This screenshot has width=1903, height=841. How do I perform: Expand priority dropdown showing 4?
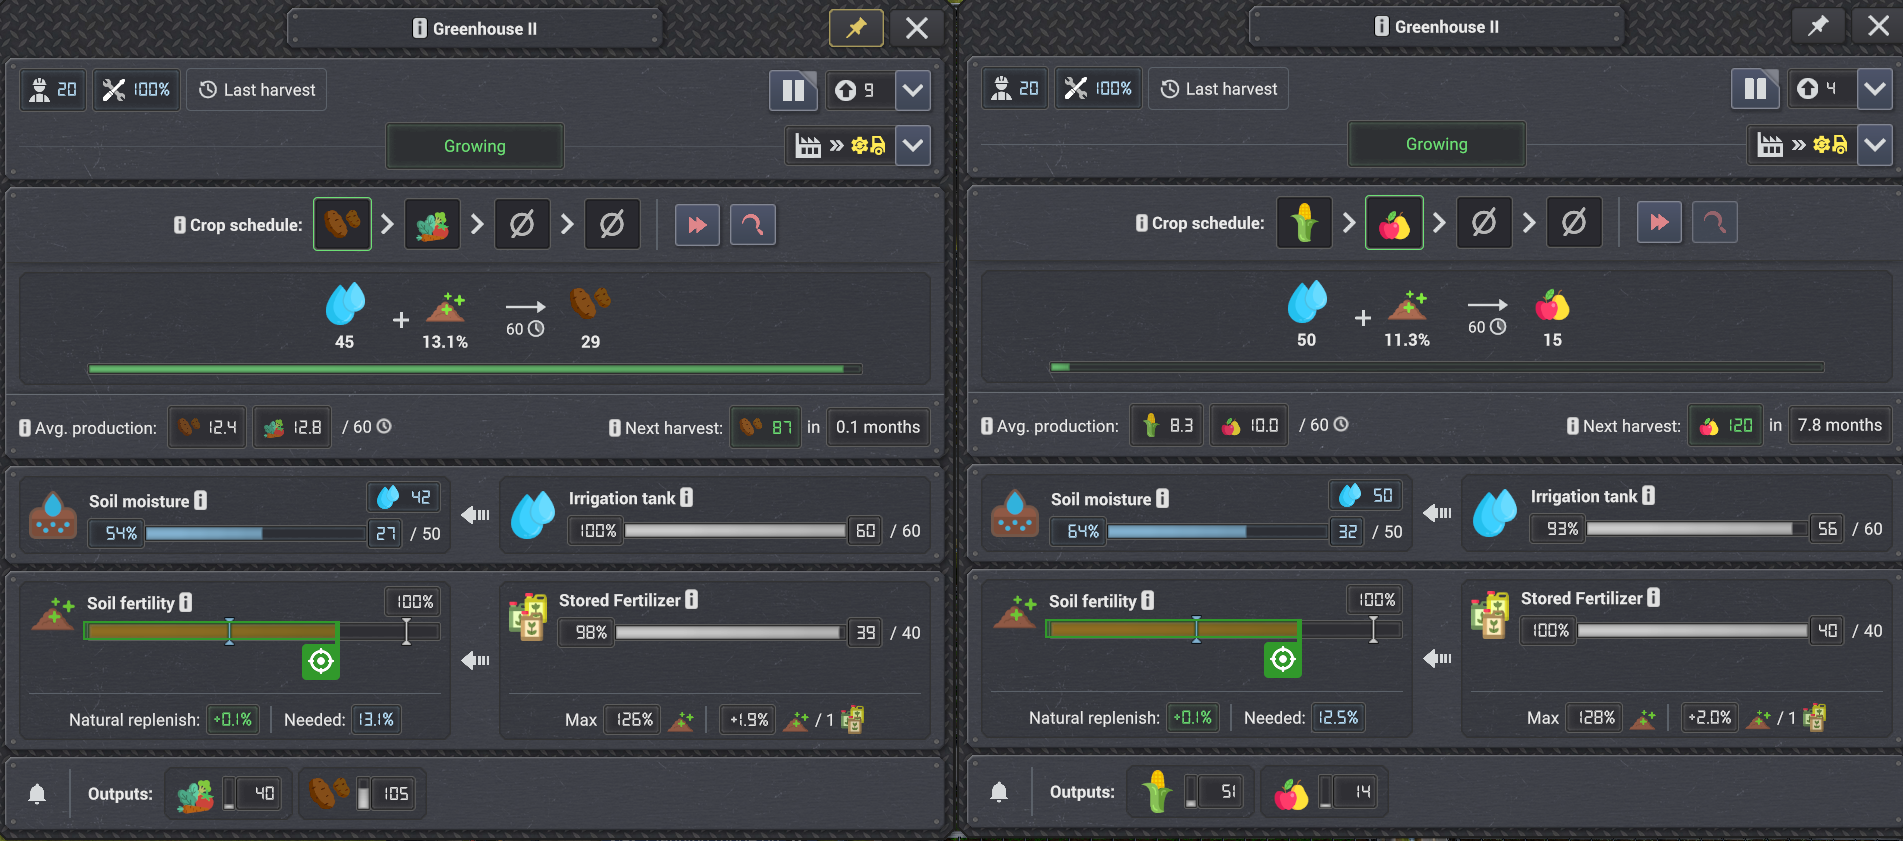pyautogui.click(x=1875, y=88)
